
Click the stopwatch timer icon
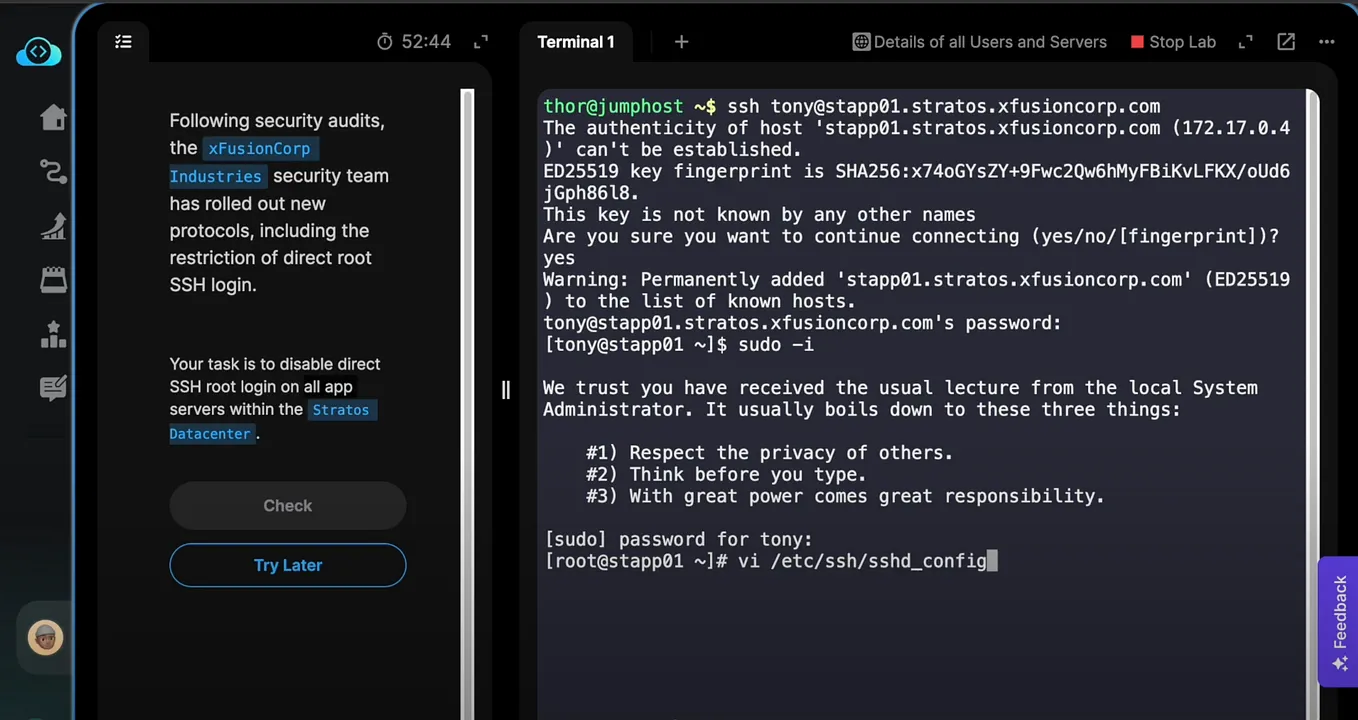[386, 41]
